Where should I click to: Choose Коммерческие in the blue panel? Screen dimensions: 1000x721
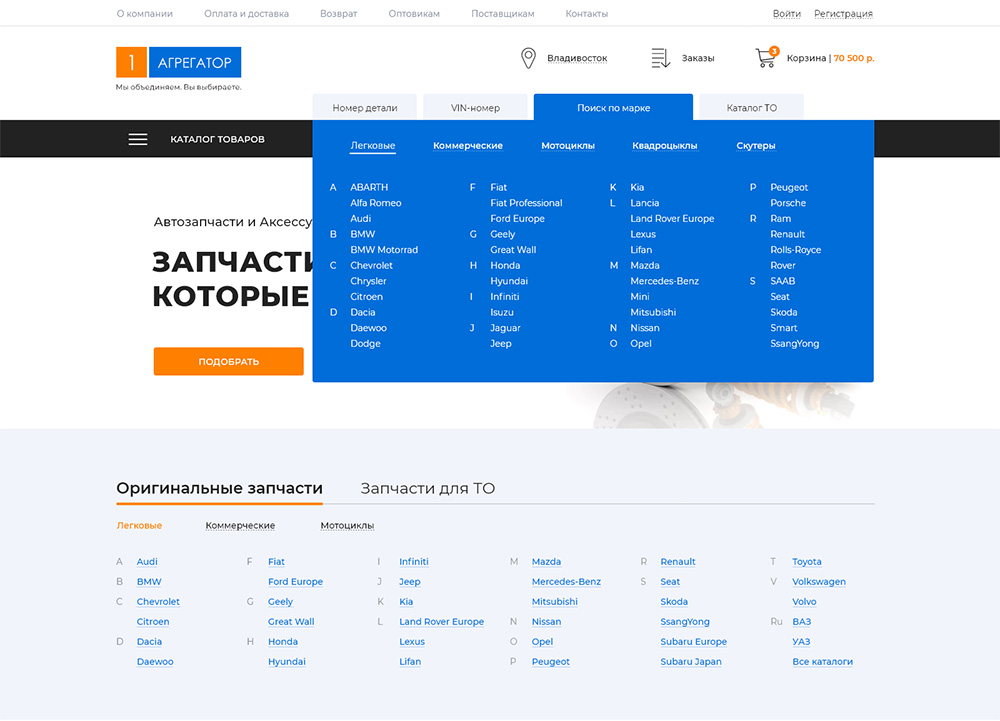[x=468, y=145]
